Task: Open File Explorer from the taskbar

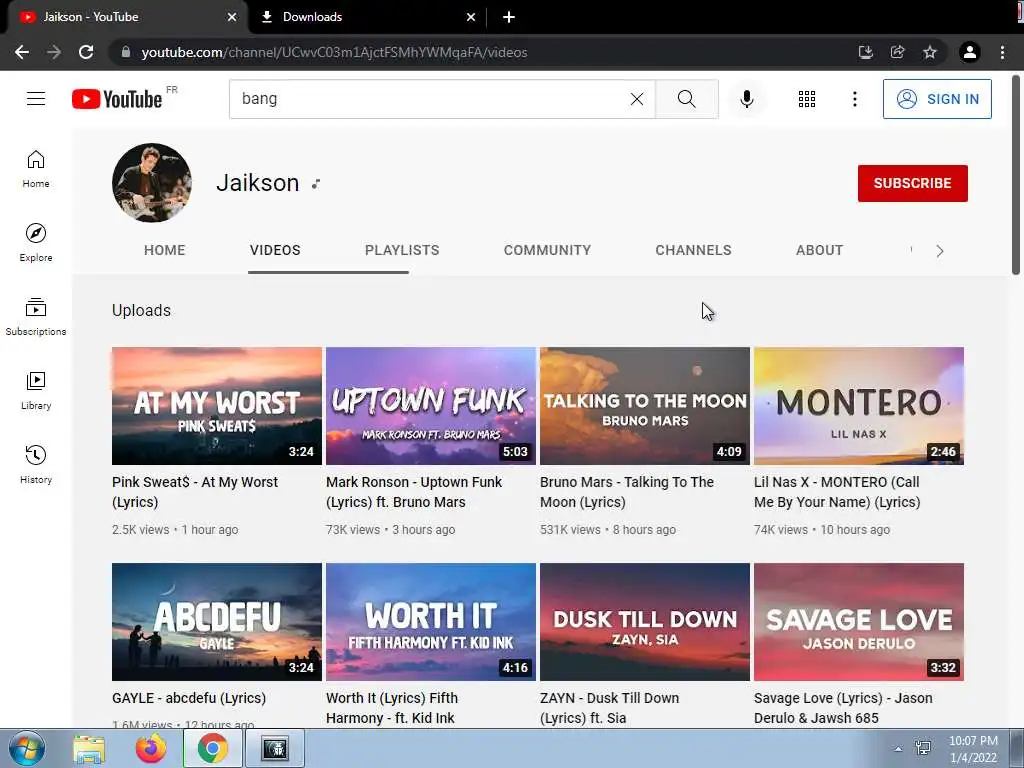Action: (x=89, y=748)
